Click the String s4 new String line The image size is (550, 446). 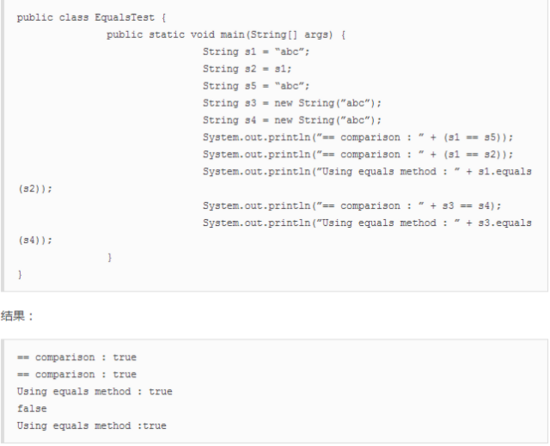(x=292, y=120)
